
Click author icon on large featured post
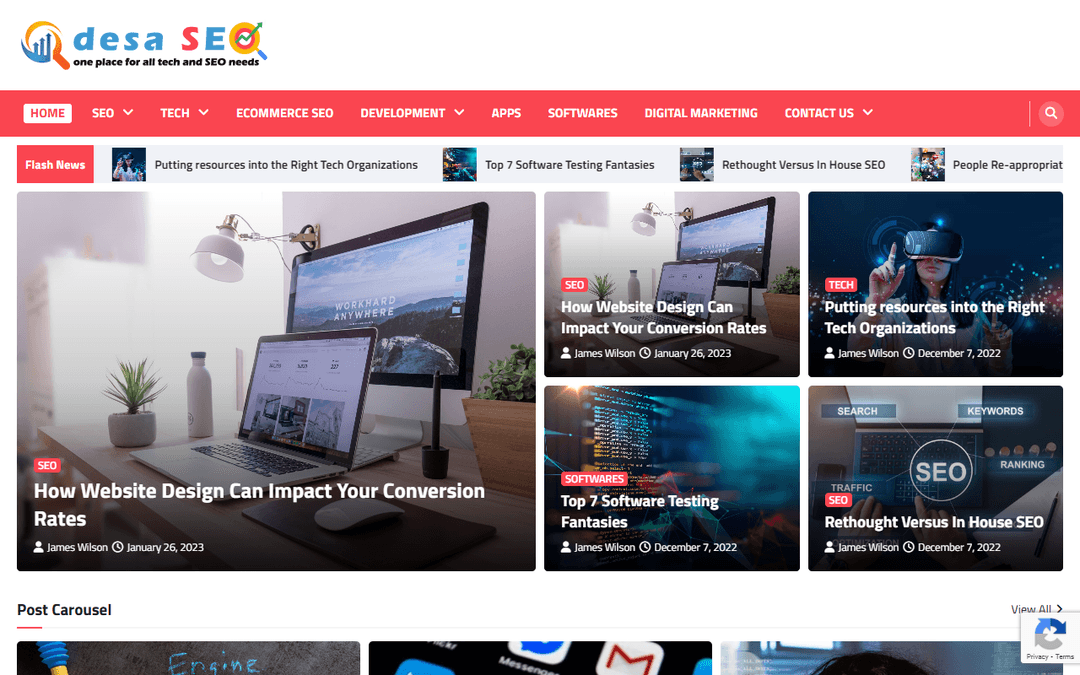[x=39, y=547]
